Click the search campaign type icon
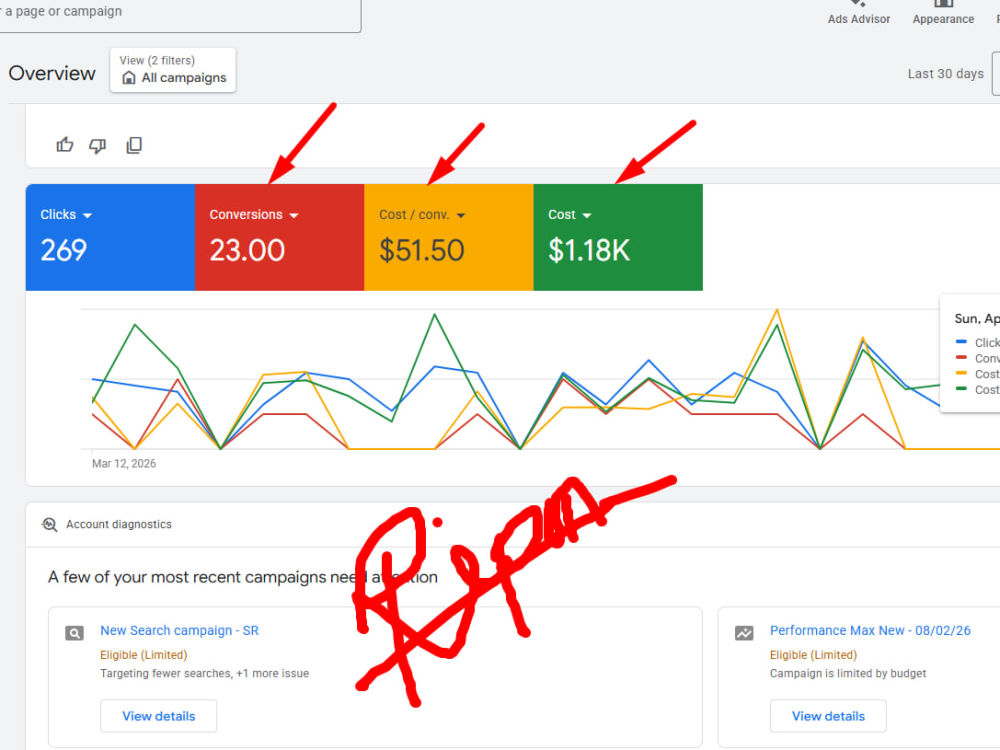 pos(75,633)
